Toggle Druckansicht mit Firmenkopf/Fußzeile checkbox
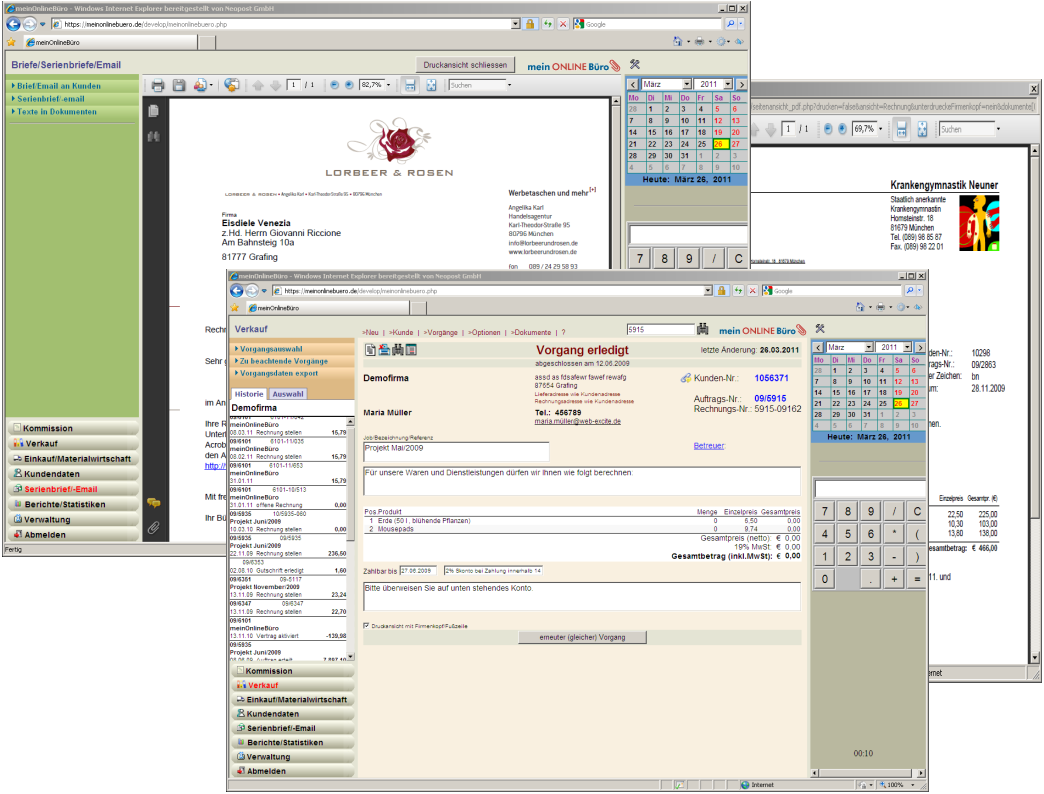1044x794 pixels. pos(366,626)
